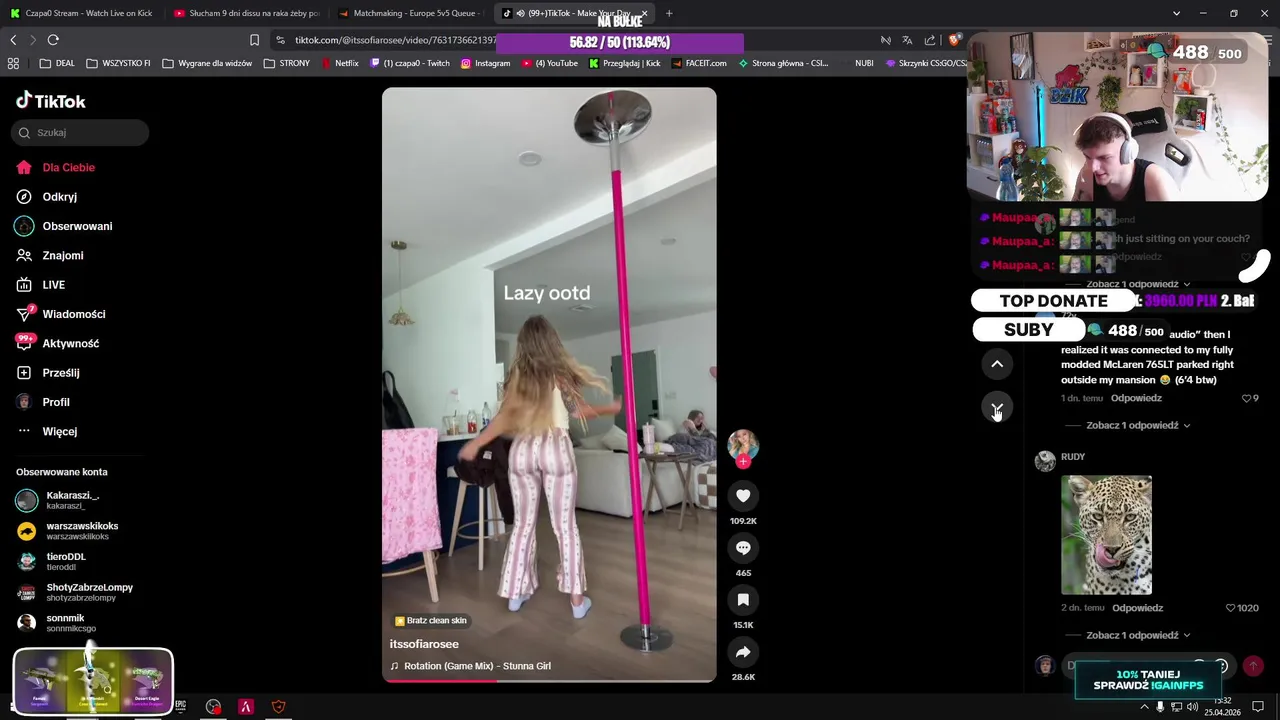This screenshot has height=720, width=1280.
Task: Open Odkryj page
Action: pyautogui.click(x=60, y=197)
